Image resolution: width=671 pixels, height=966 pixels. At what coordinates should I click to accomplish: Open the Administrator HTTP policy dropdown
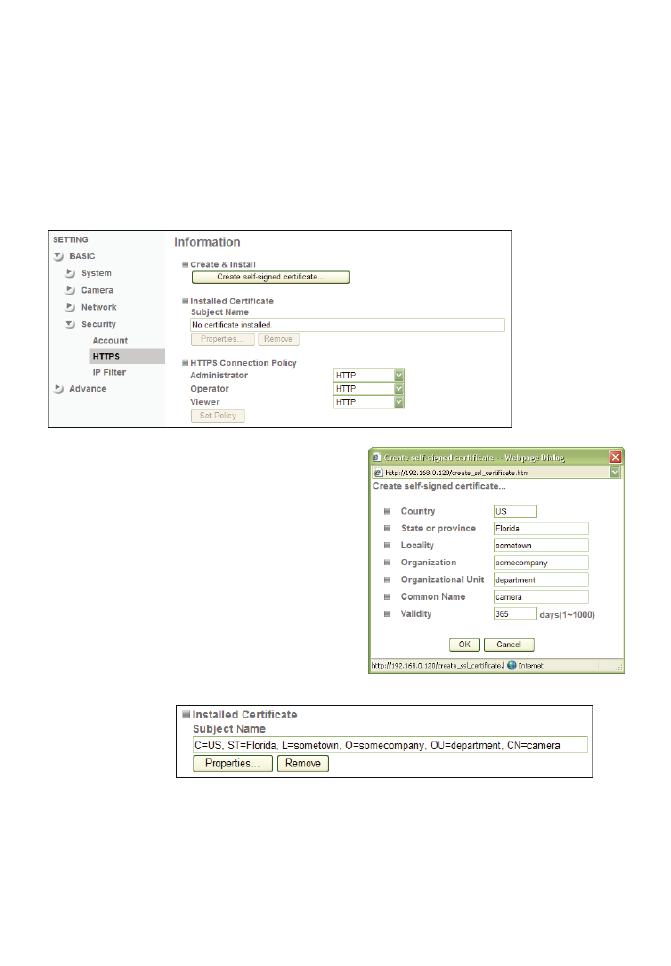(399, 375)
